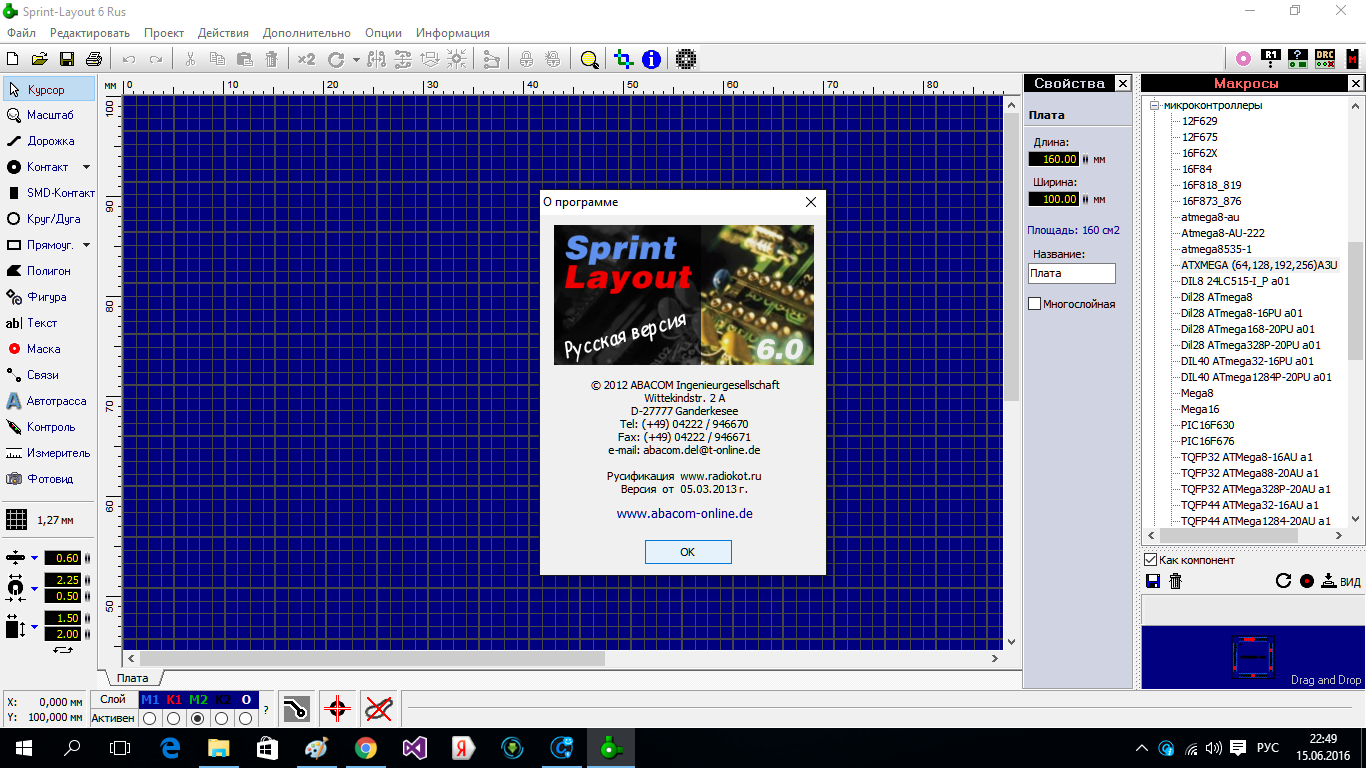1366x768 pixels.
Task: Select the Текст tool
Action: click(48, 323)
